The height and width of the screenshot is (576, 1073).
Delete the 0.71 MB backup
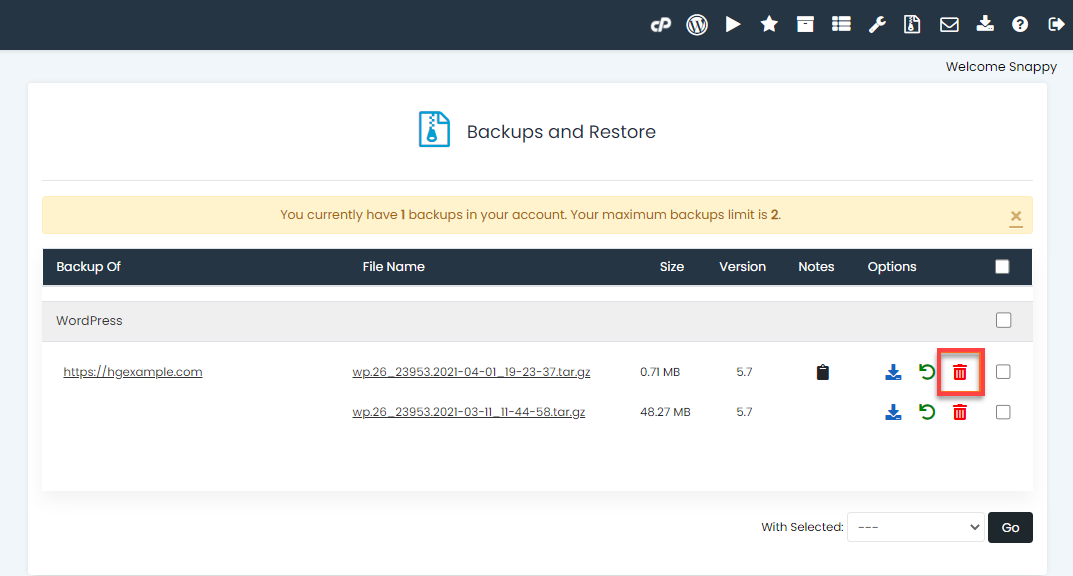[960, 372]
